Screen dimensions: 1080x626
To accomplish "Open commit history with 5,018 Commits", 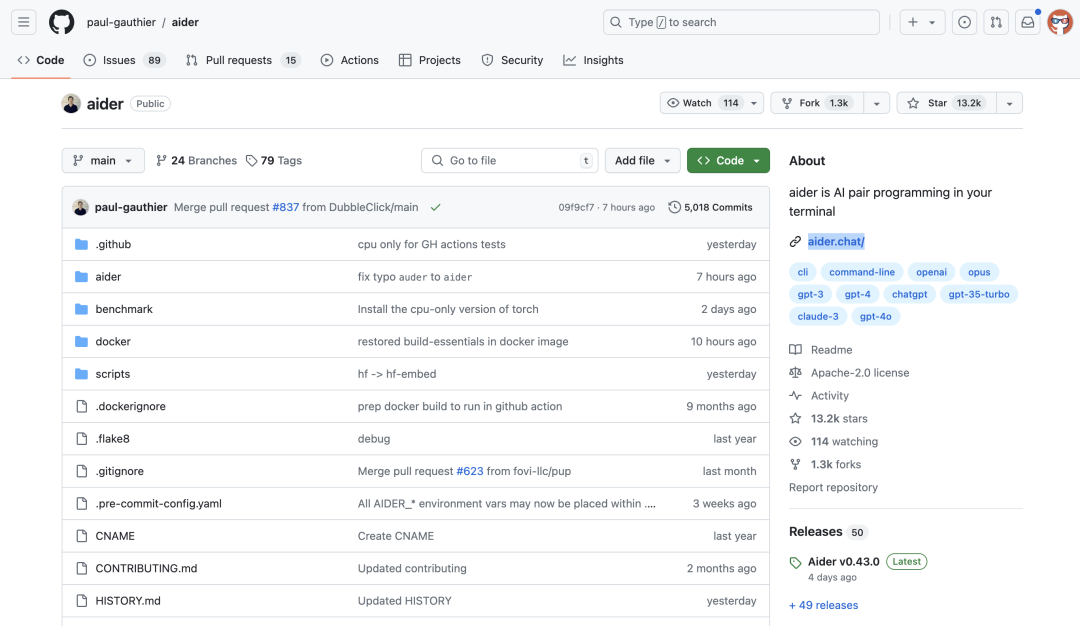I will click(x=711, y=207).
